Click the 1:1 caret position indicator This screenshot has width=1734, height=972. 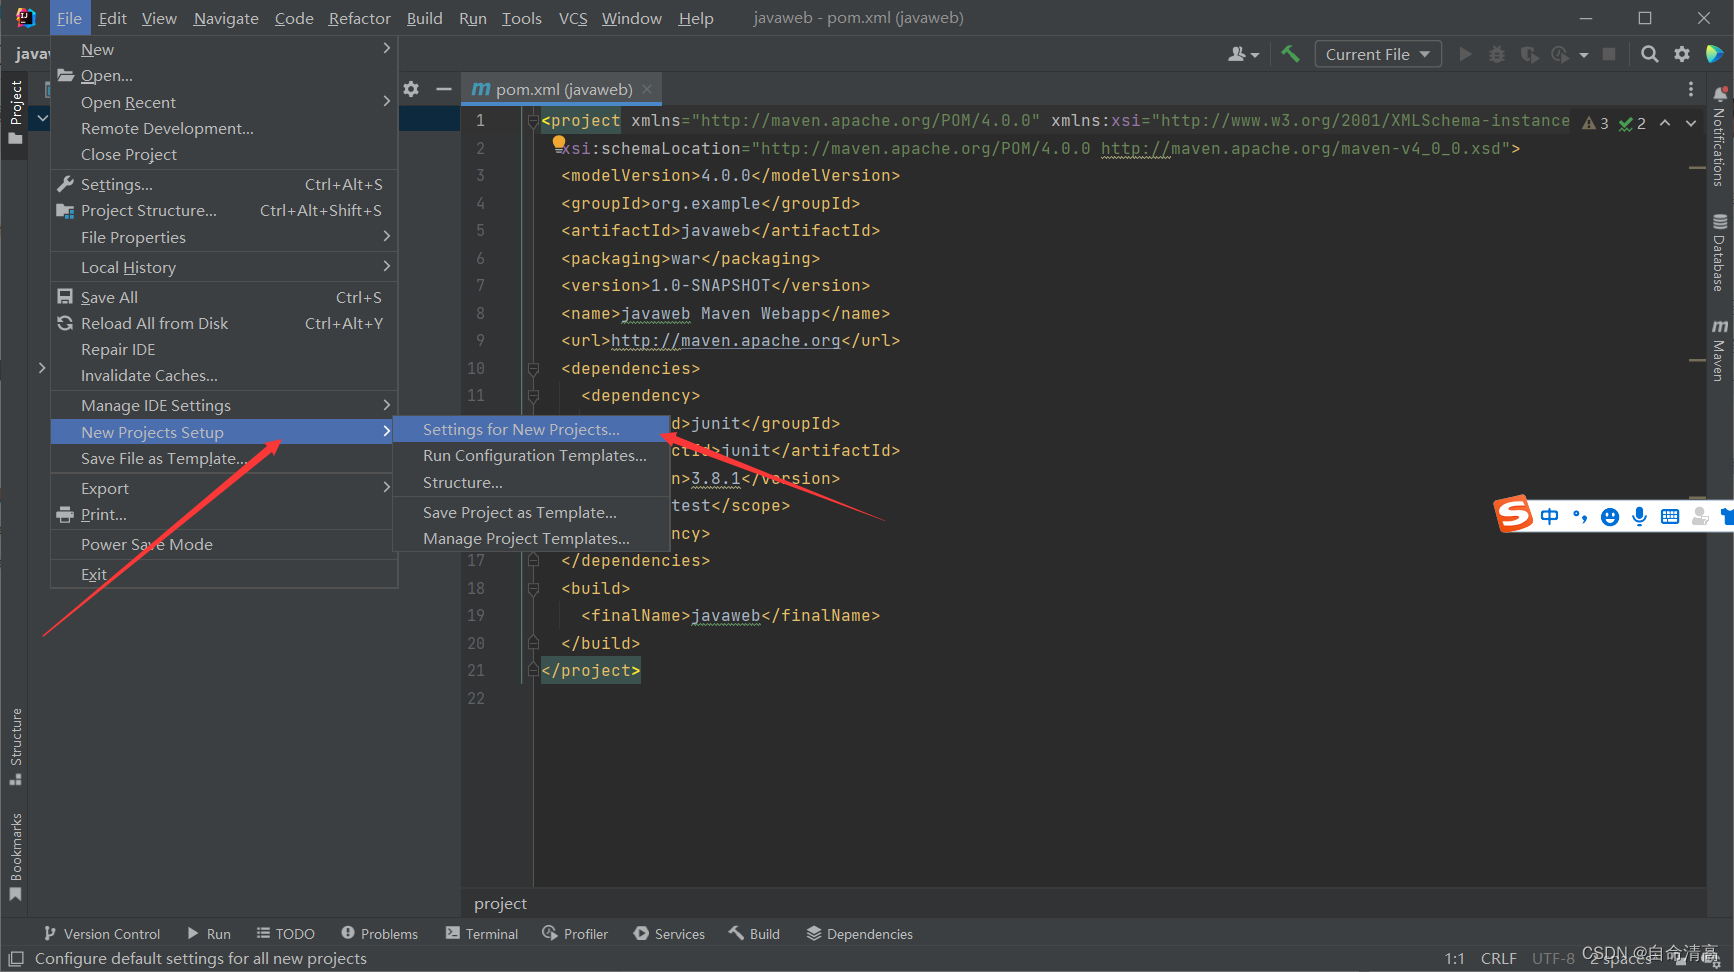click(x=1454, y=958)
